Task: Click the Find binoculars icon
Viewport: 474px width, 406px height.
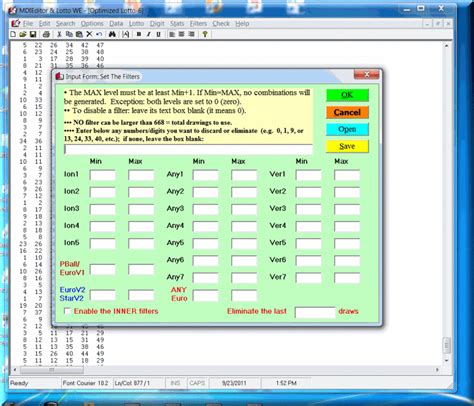Action: pyautogui.click(x=112, y=34)
